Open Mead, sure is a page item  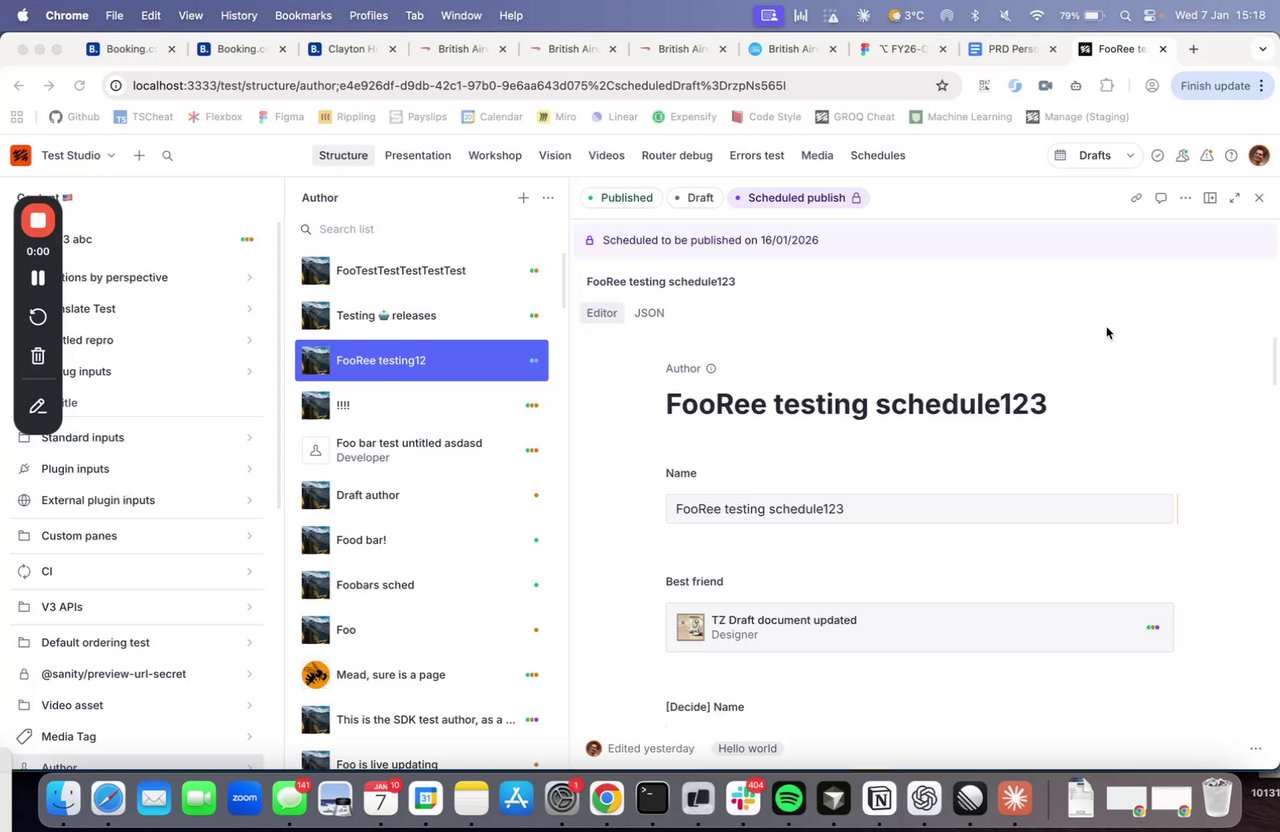422,675
